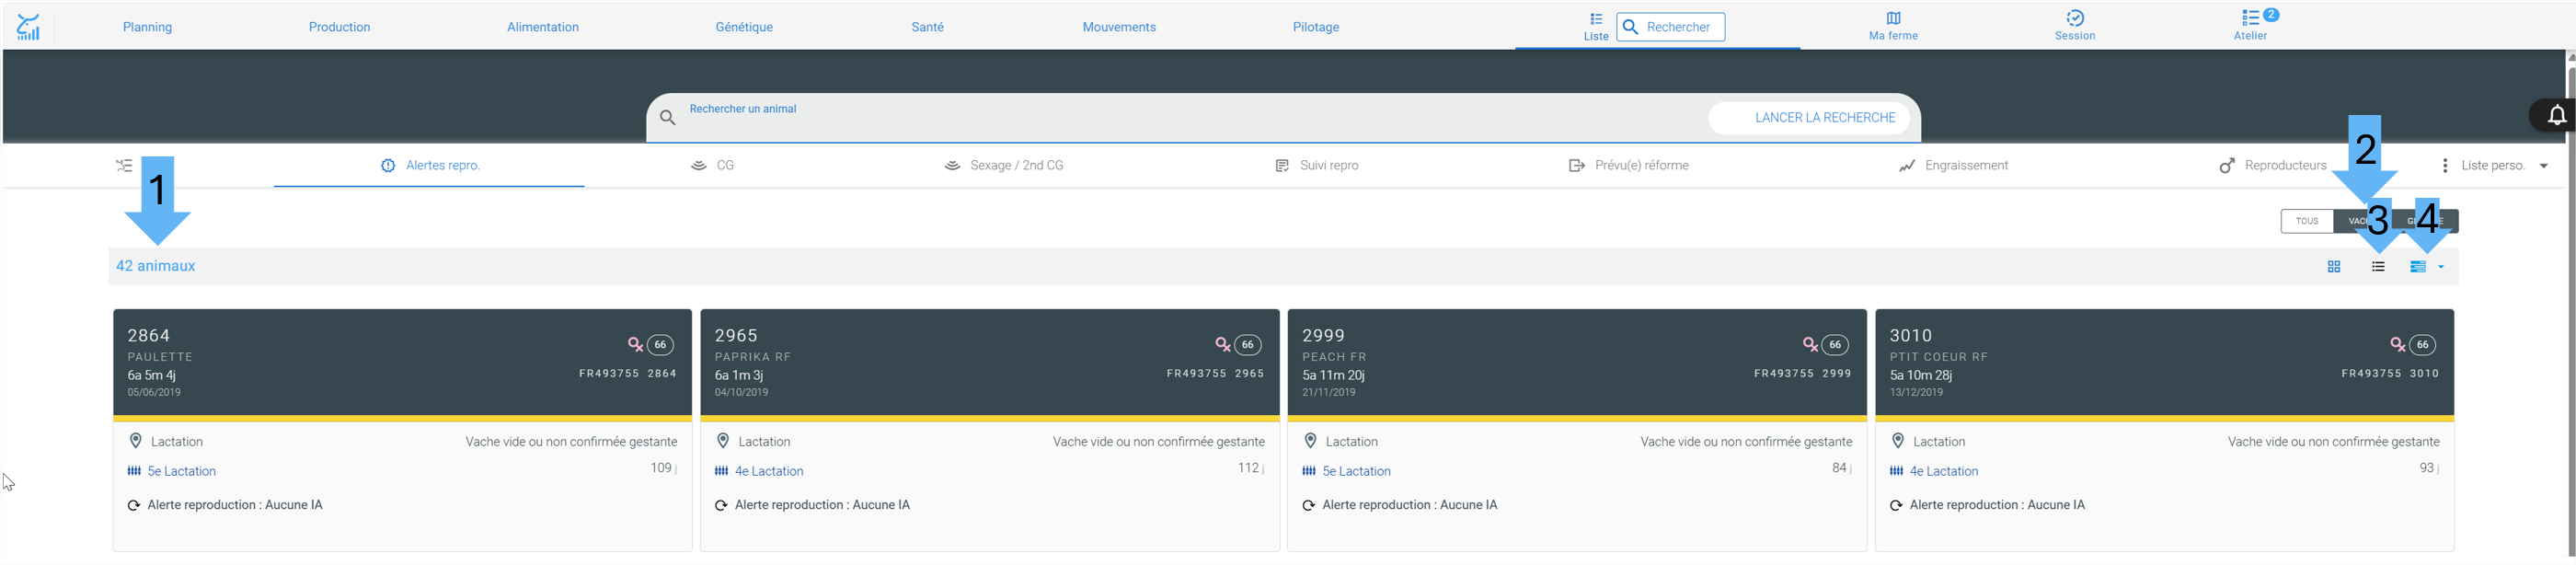This screenshot has width=2576, height=565.
Task: Click the lactation icon on card 3010
Action: point(1896,471)
